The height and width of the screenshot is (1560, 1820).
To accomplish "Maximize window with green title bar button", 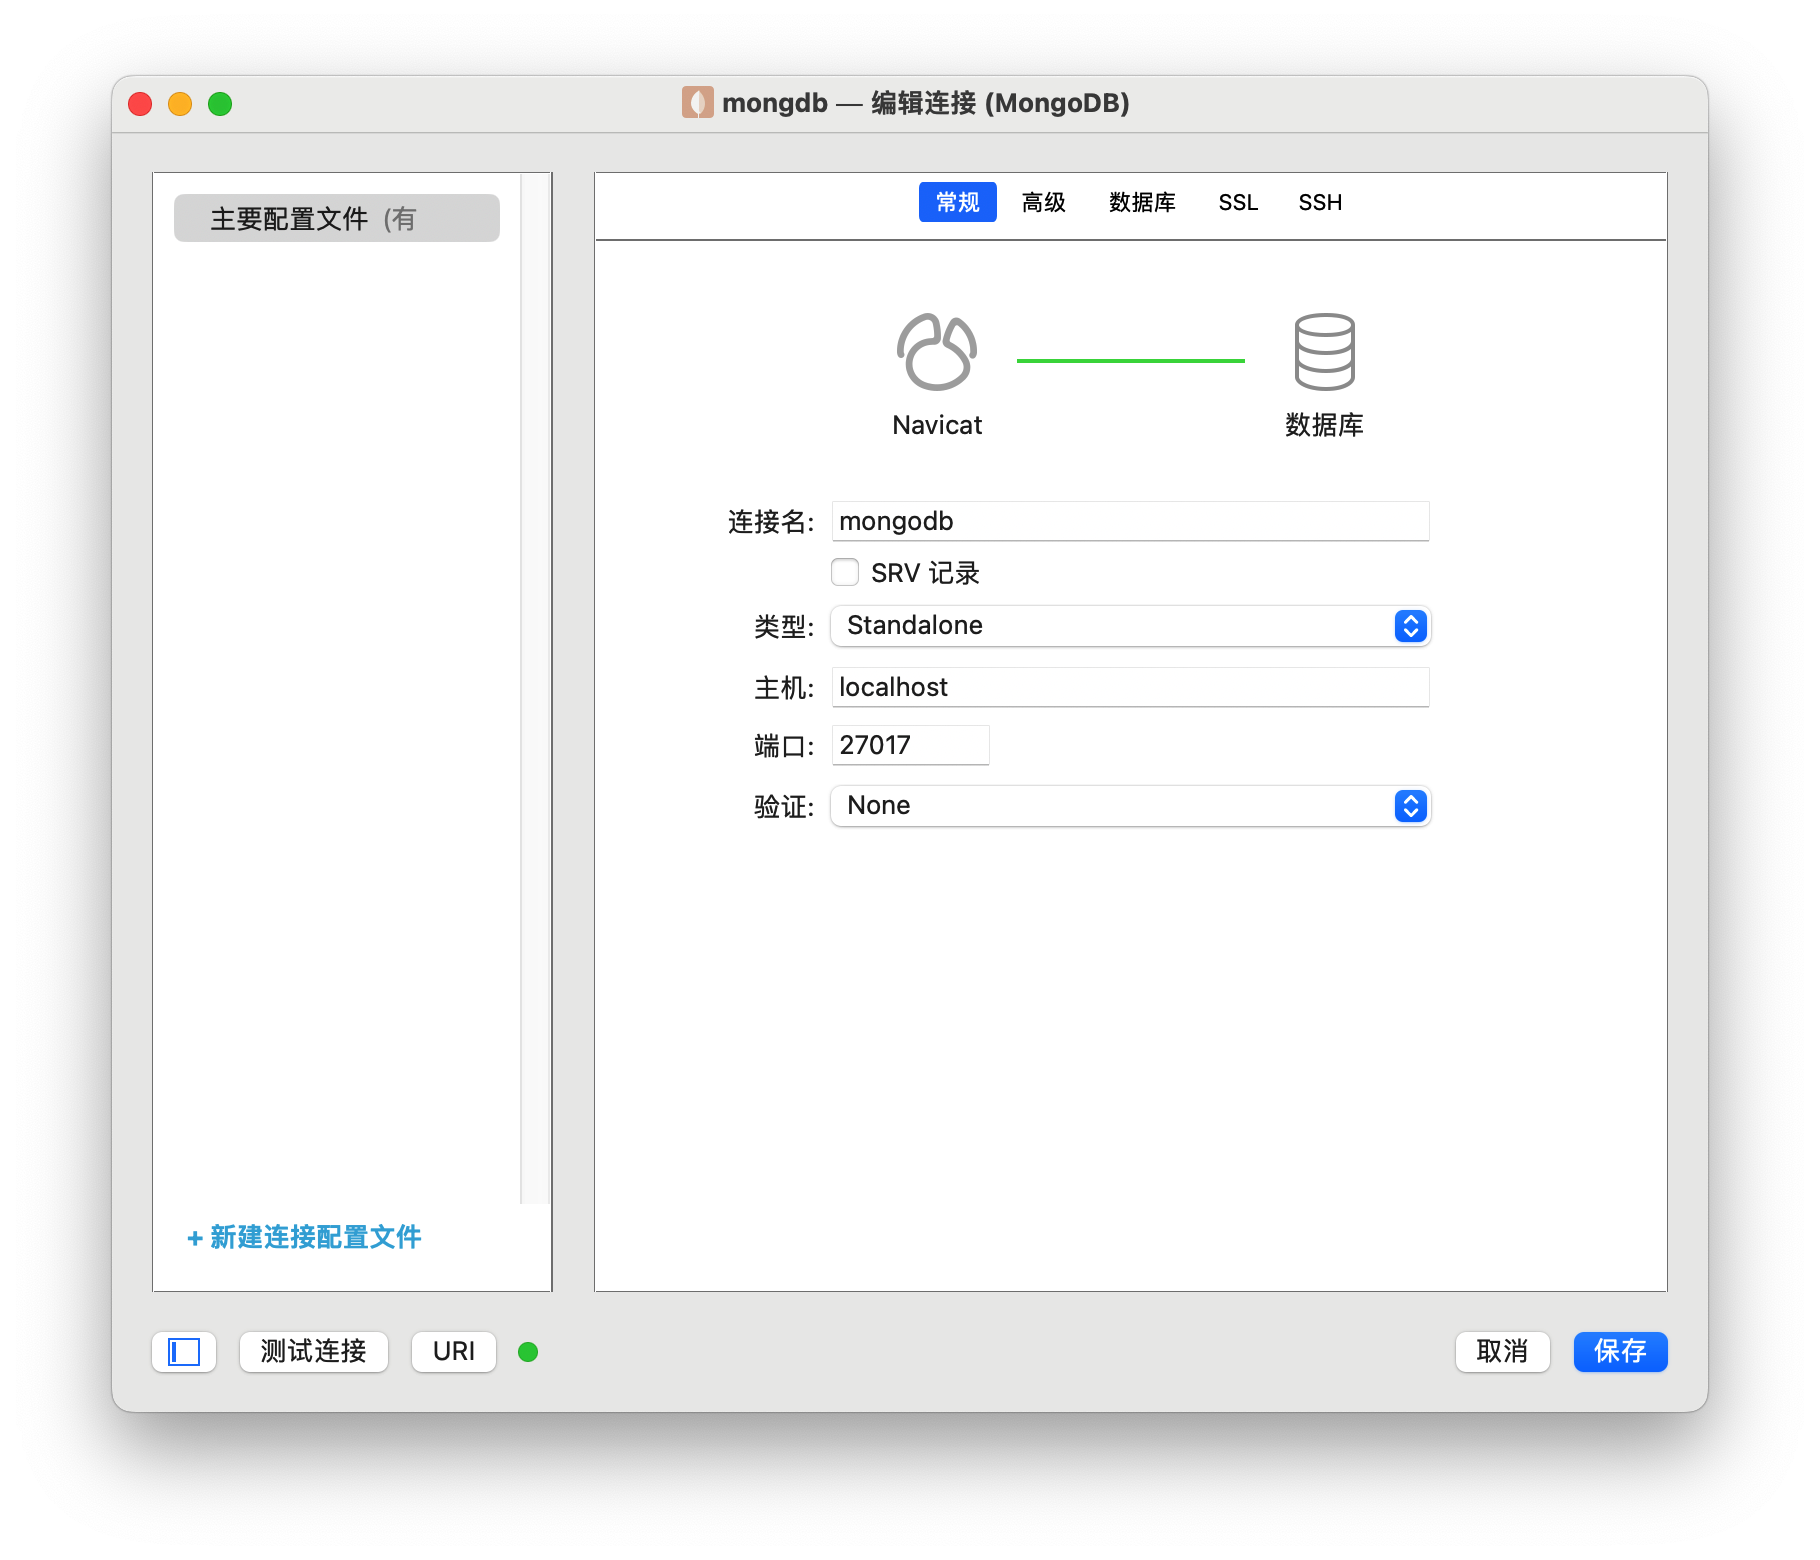I will (220, 104).
